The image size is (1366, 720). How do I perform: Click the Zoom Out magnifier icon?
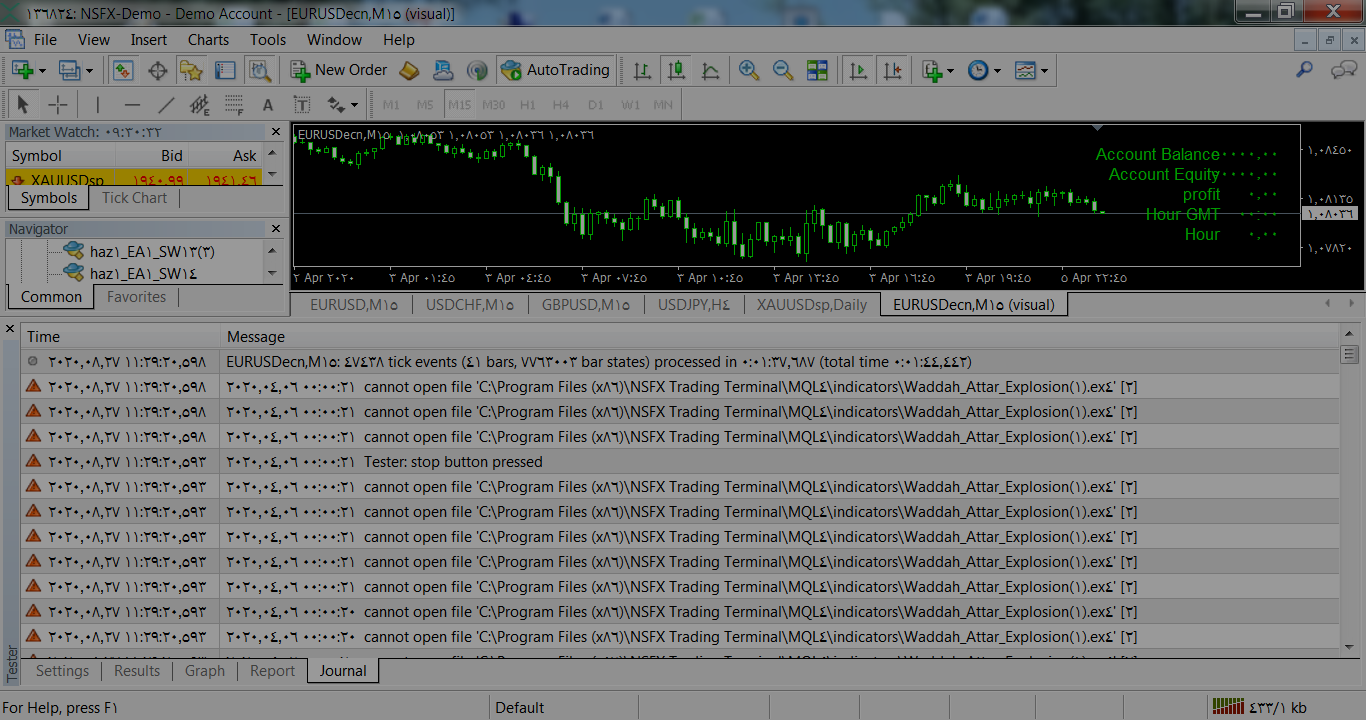pyautogui.click(x=782, y=70)
